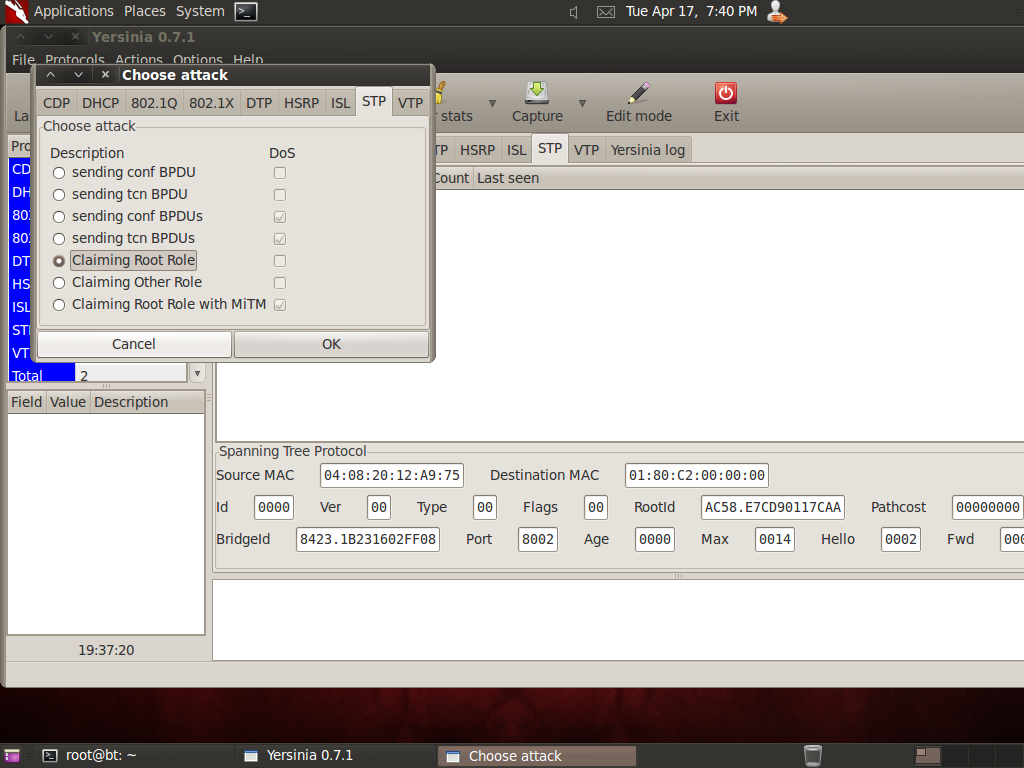This screenshot has width=1024, height=768.
Task: Close the Choose attack dialog with X
Action: tap(105, 74)
